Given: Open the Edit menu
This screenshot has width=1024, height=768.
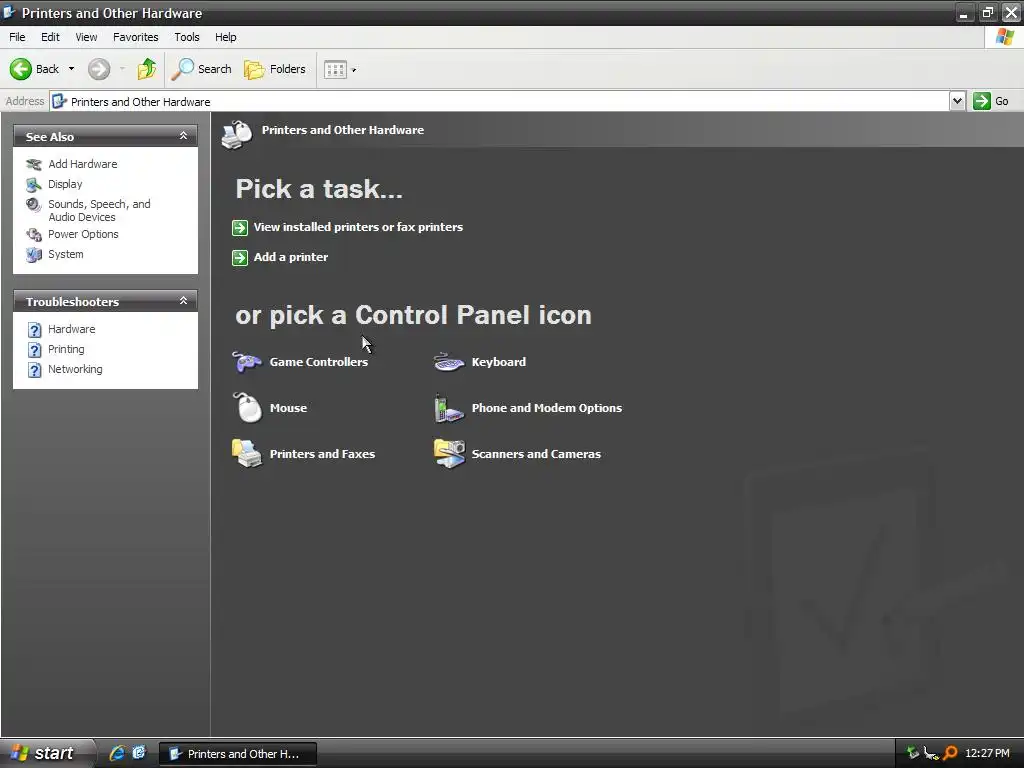Looking at the screenshot, I should pos(50,37).
